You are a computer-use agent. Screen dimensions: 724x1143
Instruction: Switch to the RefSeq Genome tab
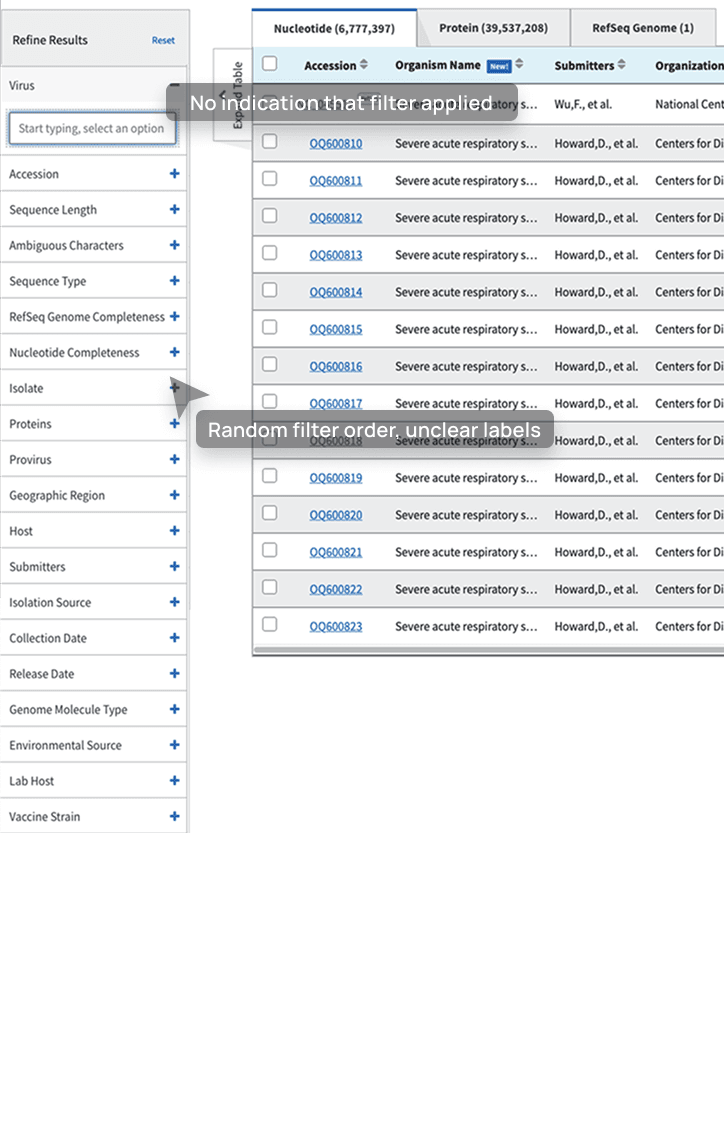[x=642, y=28]
